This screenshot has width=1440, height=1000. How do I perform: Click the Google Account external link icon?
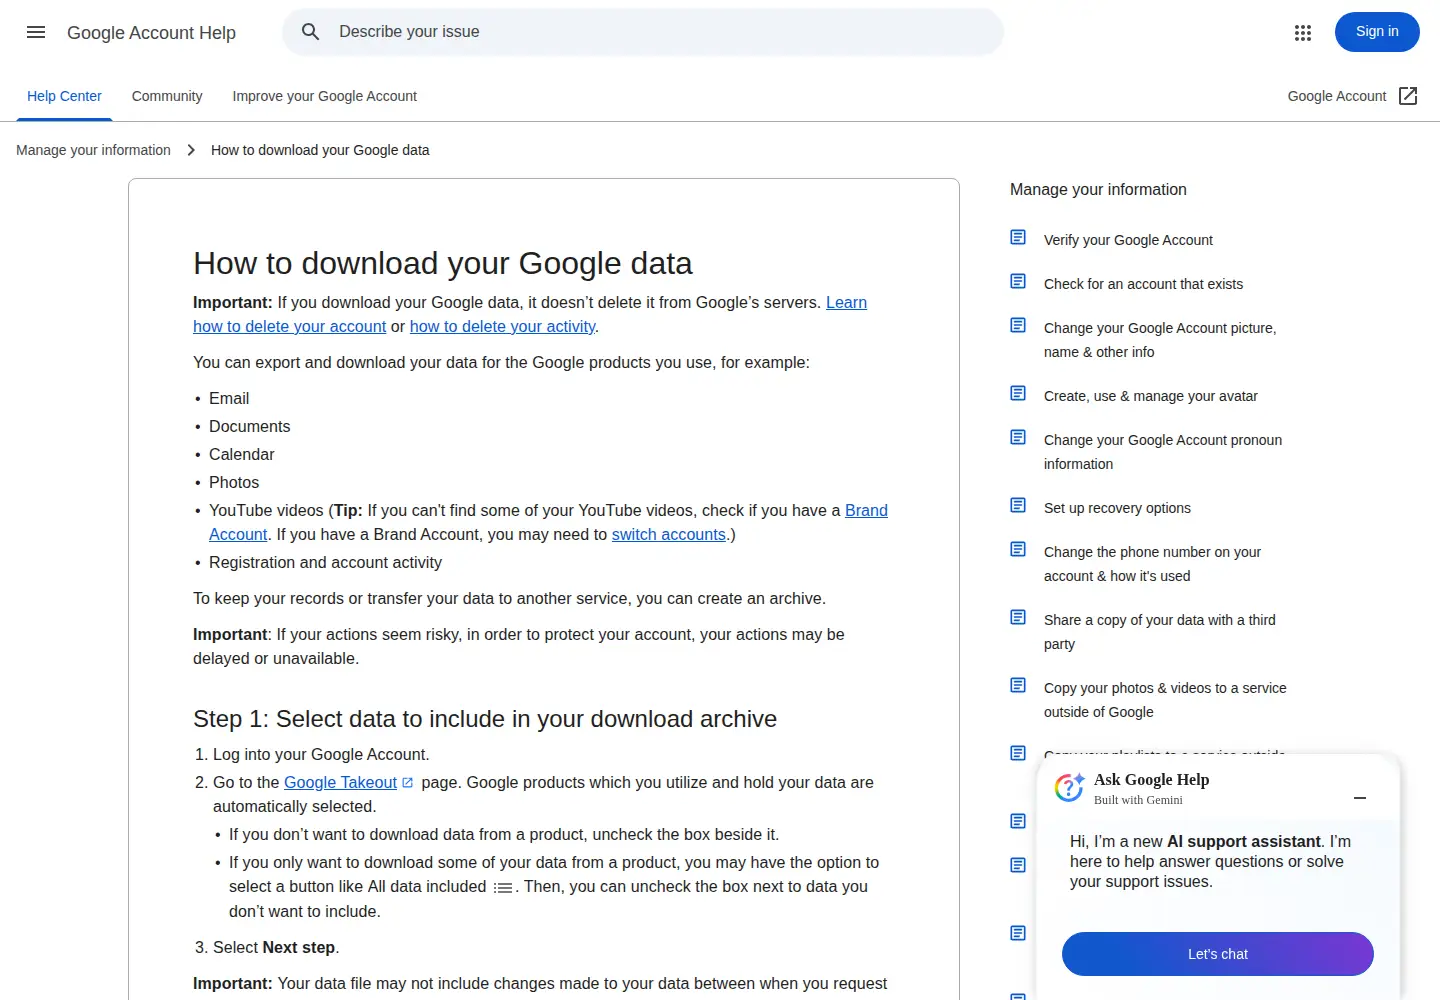1408,96
